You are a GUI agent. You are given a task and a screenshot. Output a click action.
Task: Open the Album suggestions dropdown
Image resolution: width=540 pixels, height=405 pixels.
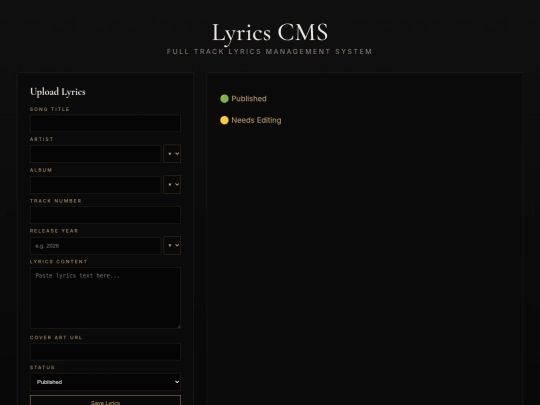(x=172, y=185)
